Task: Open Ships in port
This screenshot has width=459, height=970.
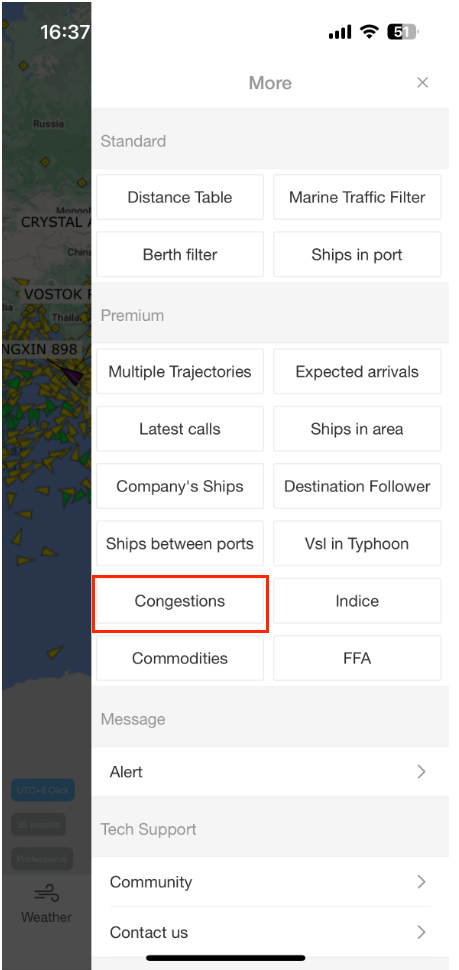Action: tap(357, 254)
